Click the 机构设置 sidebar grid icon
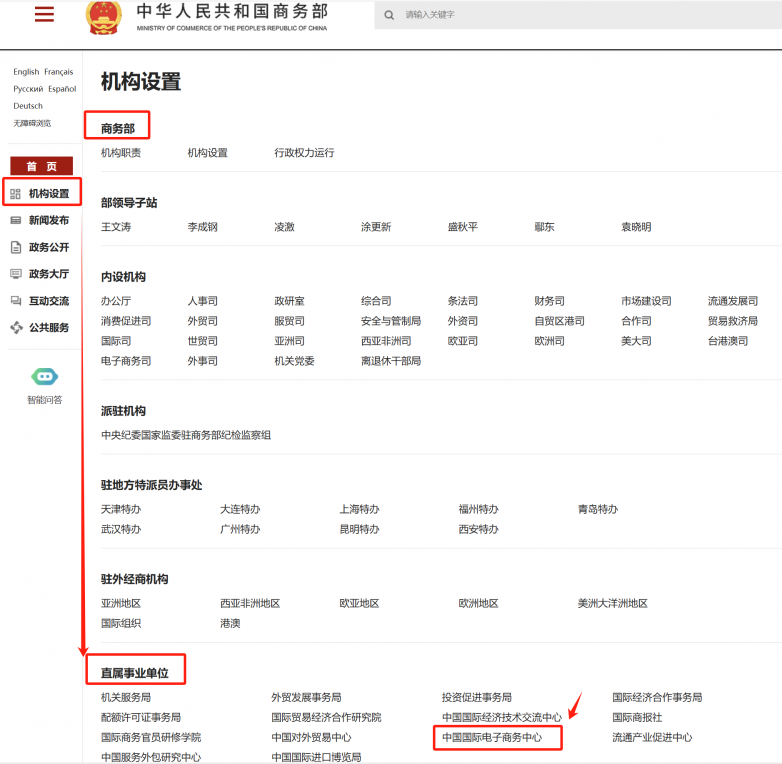The height and width of the screenshot is (764, 782). tap(15, 193)
